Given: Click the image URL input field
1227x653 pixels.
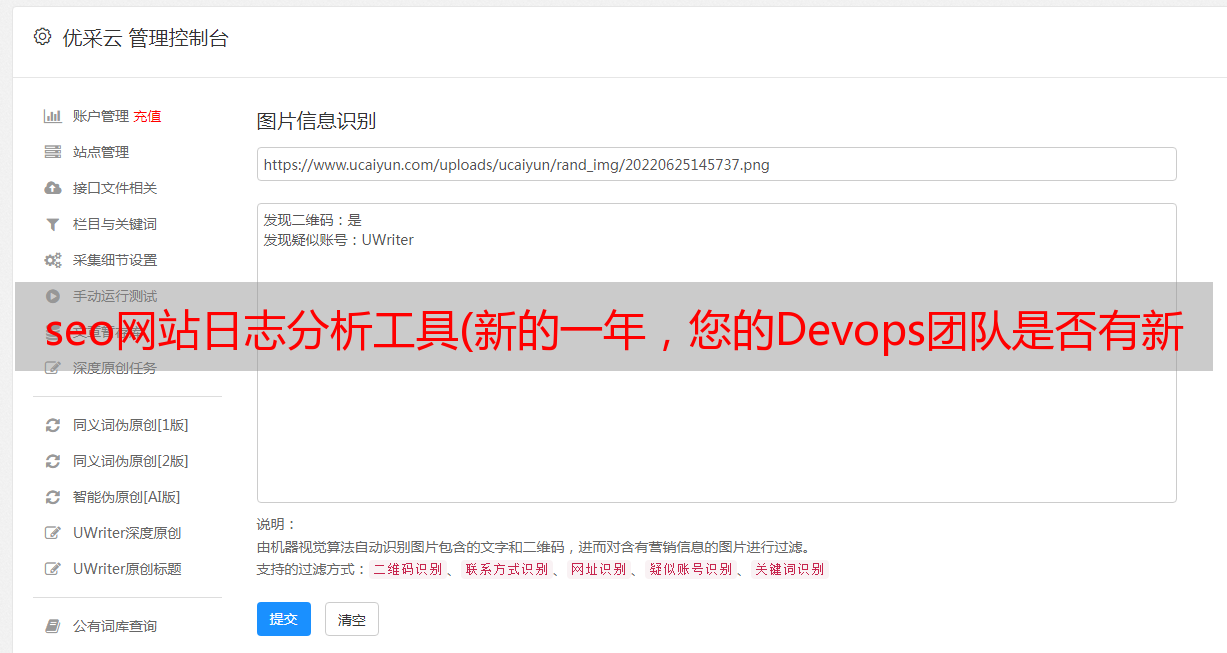Looking at the screenshot, I should point(716,164).
